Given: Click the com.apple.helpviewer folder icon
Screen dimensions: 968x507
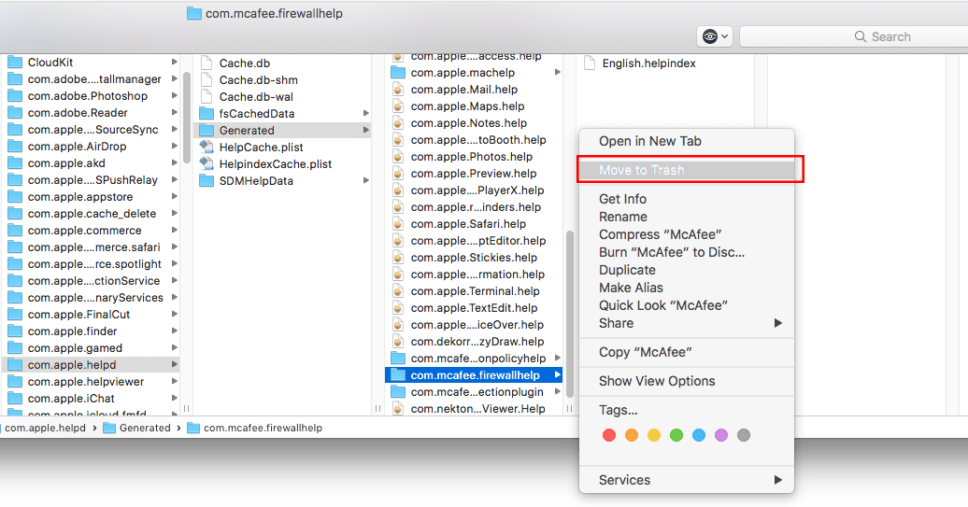Looking at the screenshot, I should (x=15, y=382).
